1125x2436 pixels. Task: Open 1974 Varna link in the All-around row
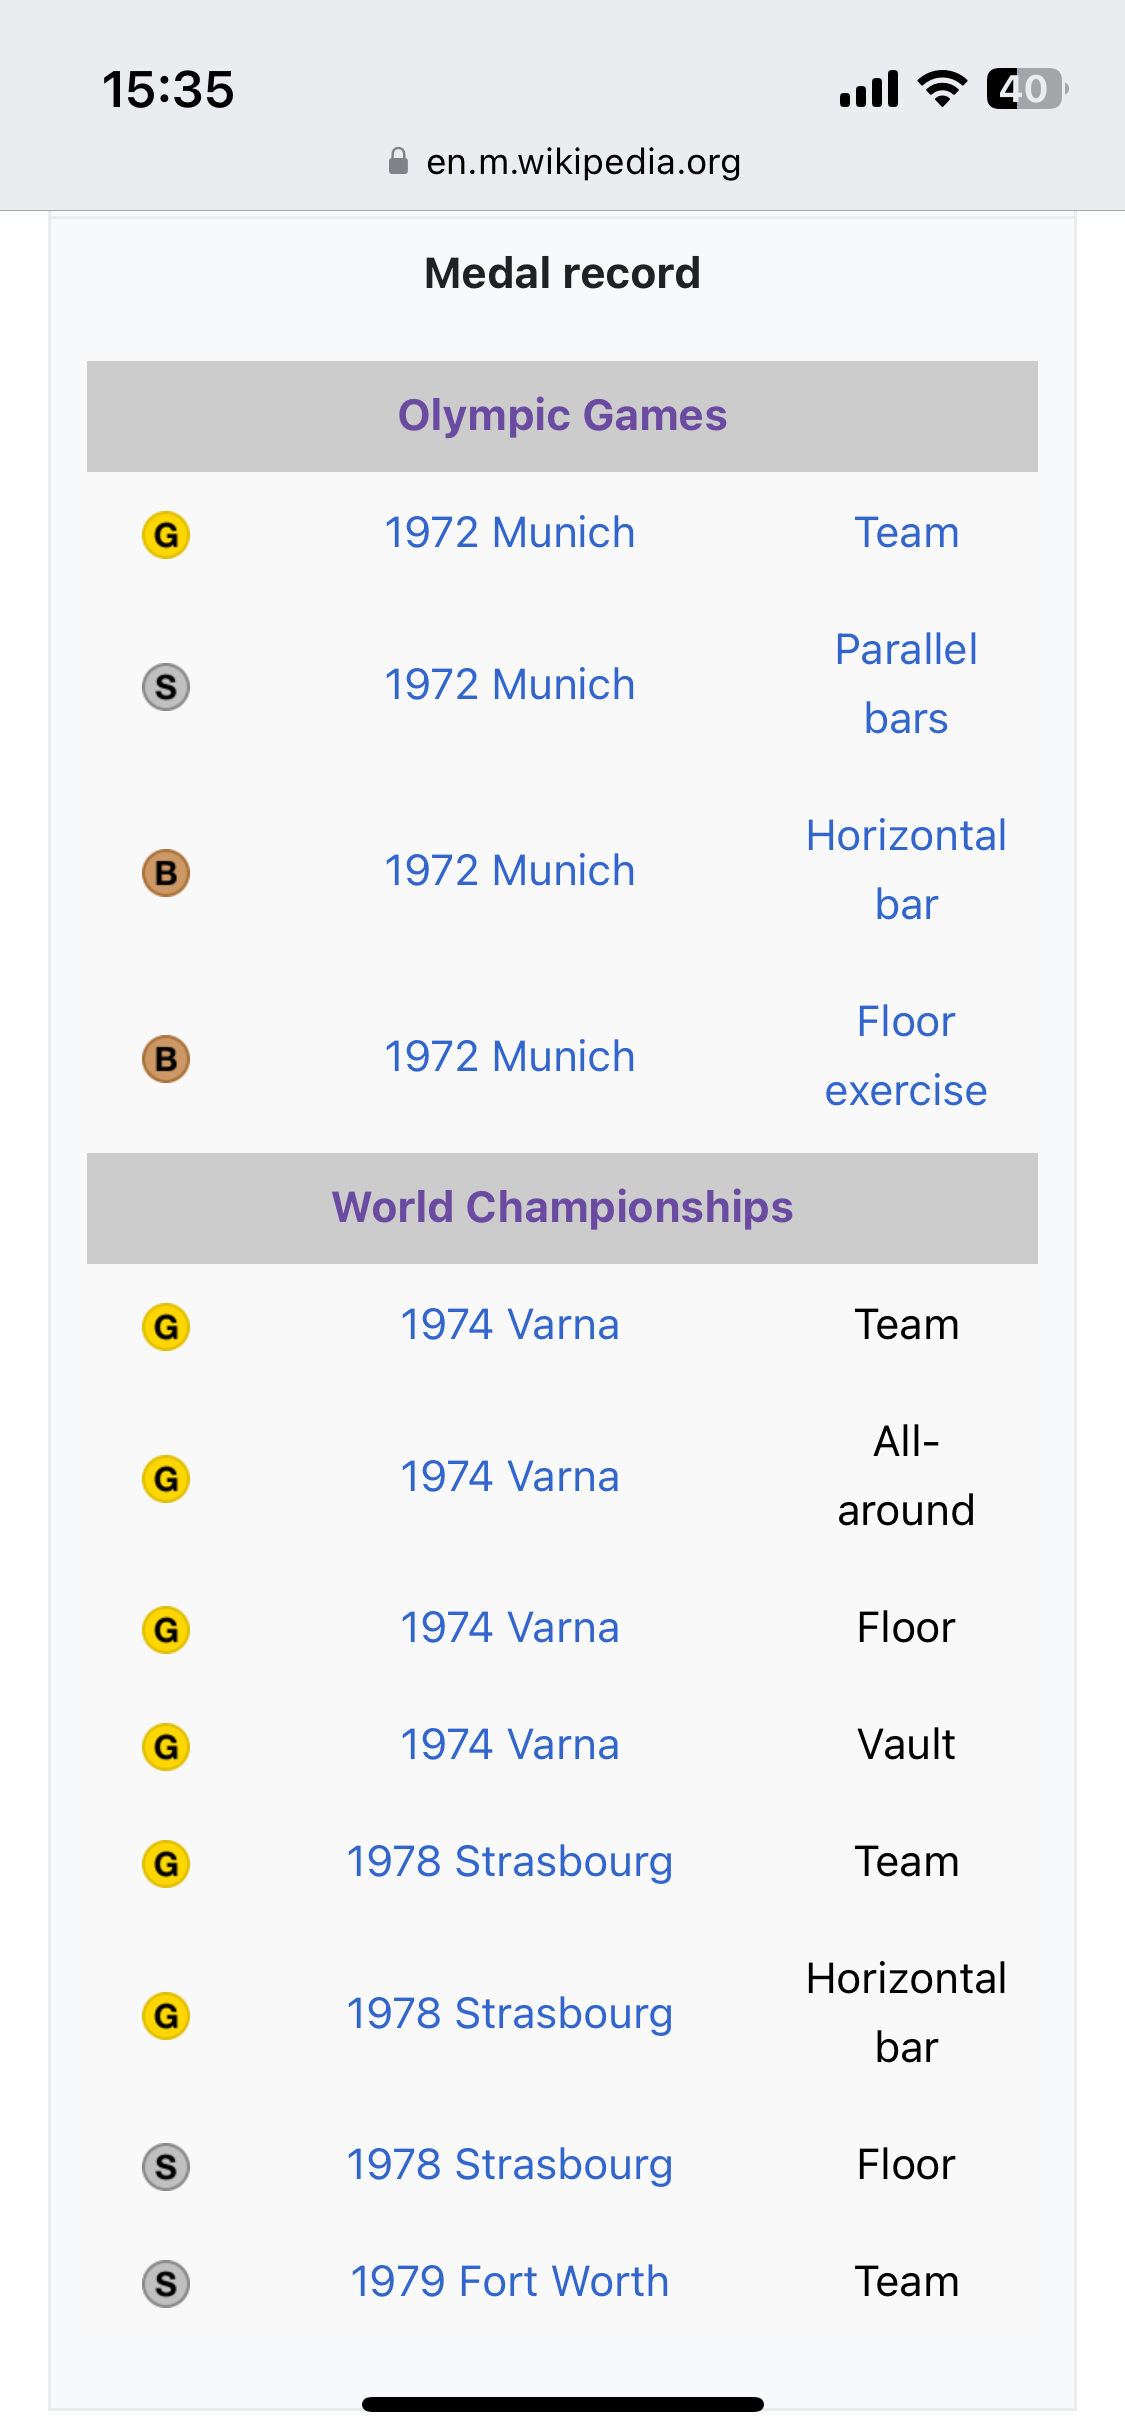509,1476
